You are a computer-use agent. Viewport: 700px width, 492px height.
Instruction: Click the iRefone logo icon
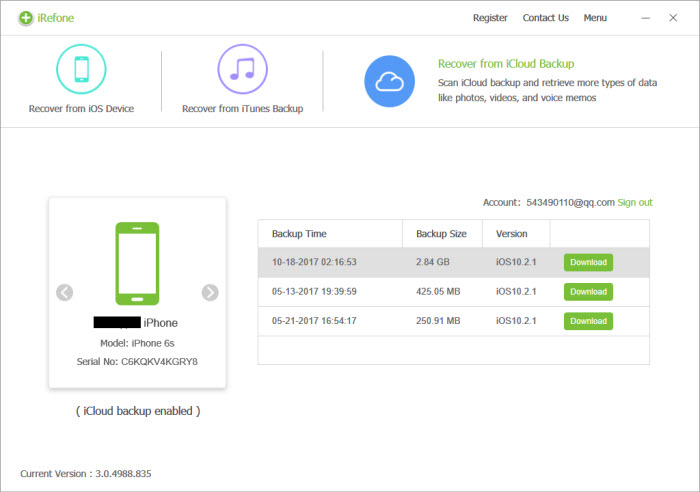coord(25,18)
